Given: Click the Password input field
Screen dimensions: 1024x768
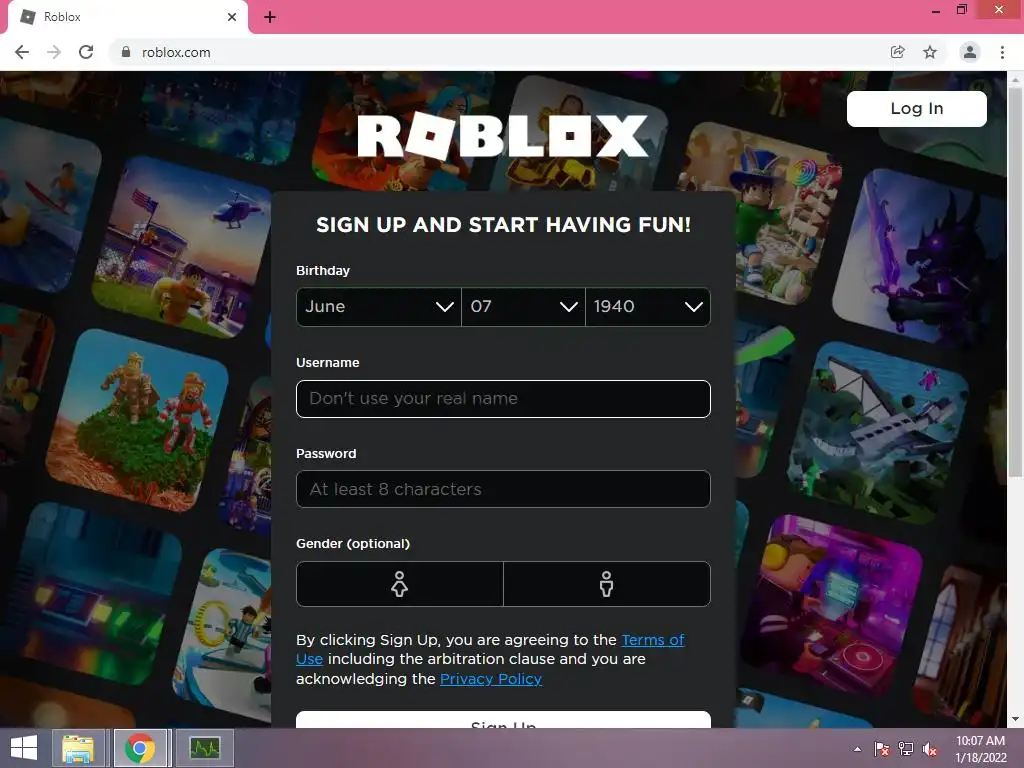Looking at the screenshot, I should pyautogui.click(x=503, y=489).
